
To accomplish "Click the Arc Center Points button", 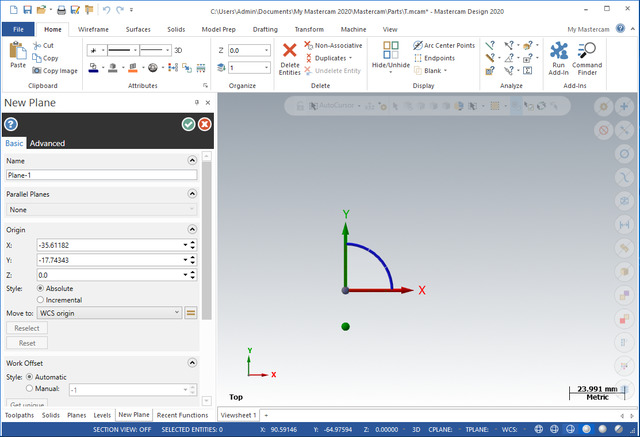I will (443, 46).
